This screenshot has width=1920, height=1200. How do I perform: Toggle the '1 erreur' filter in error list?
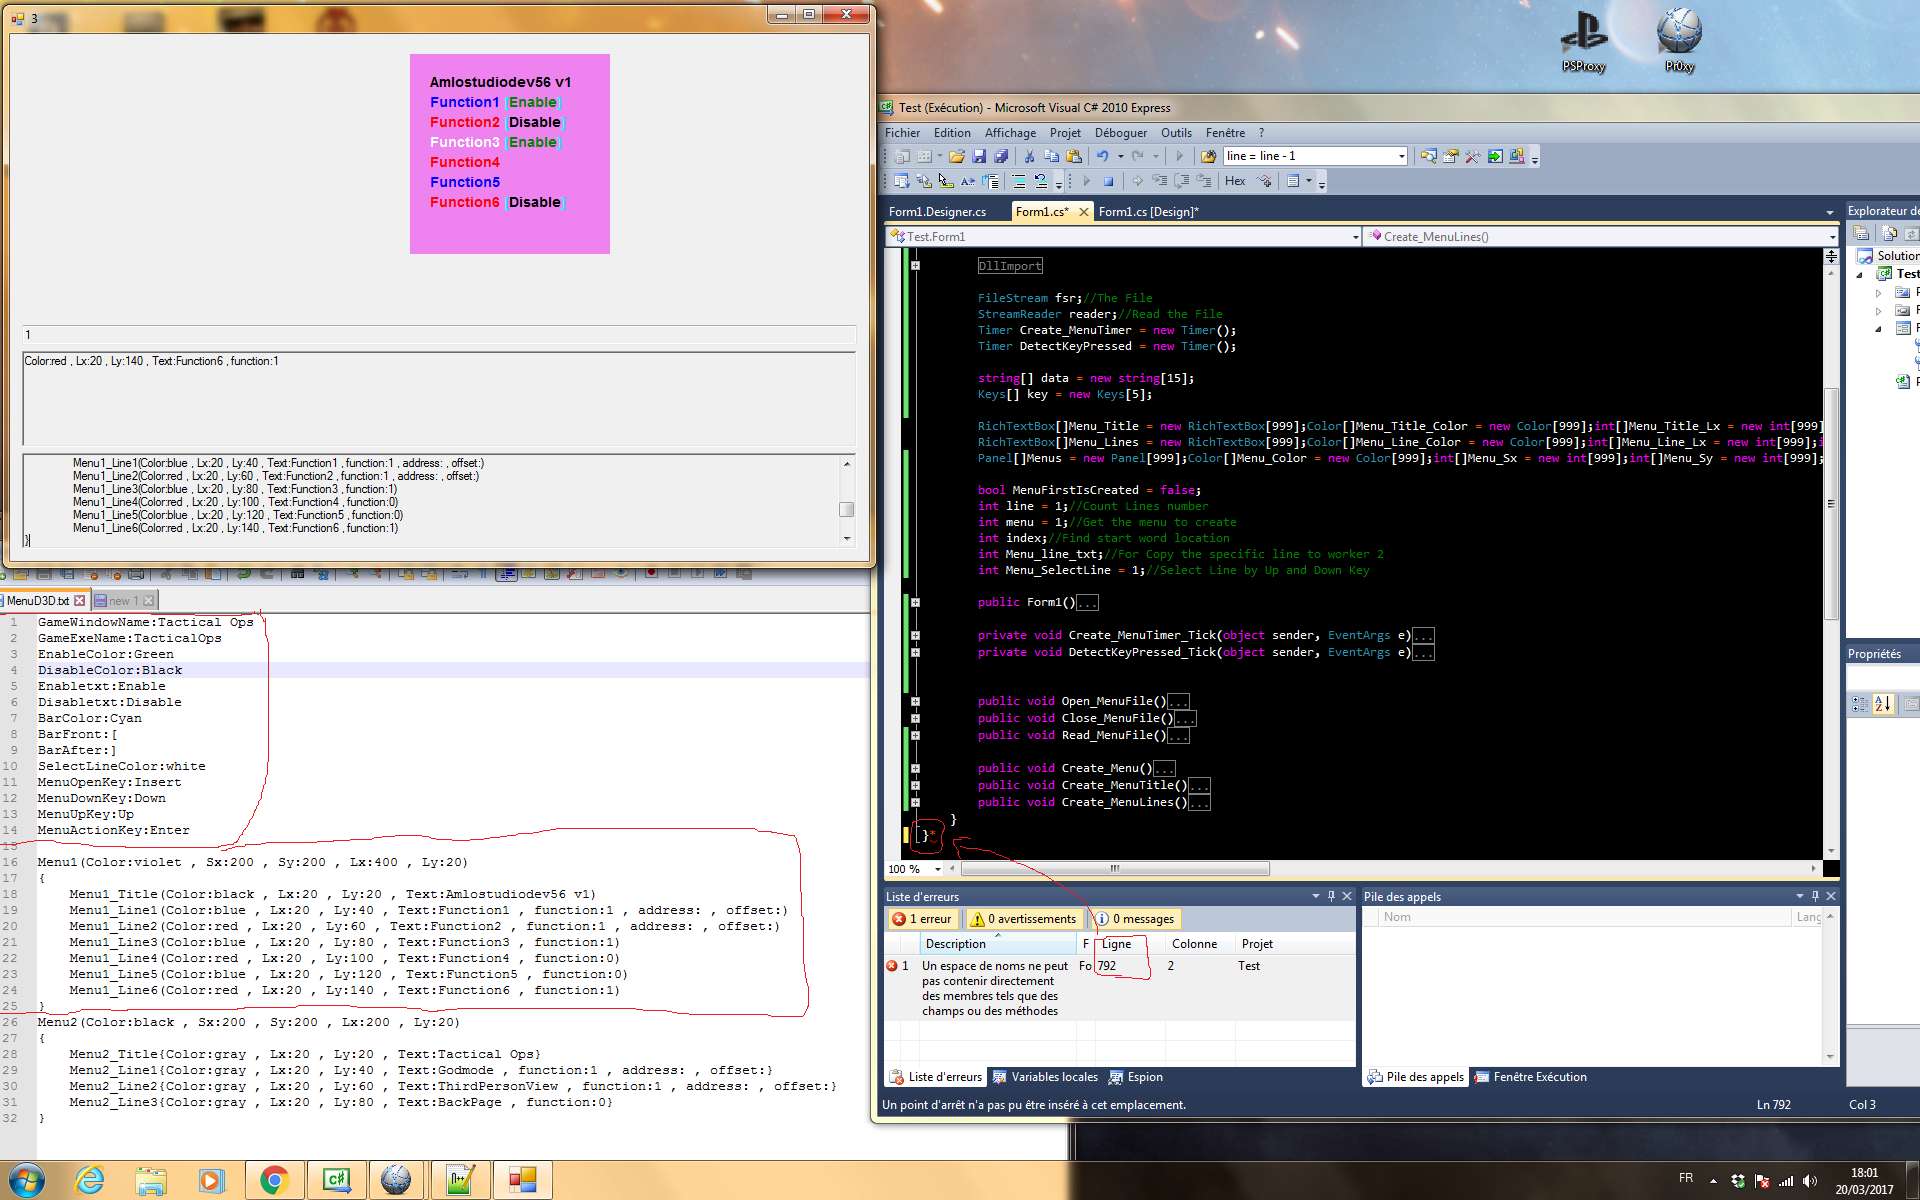922,919
